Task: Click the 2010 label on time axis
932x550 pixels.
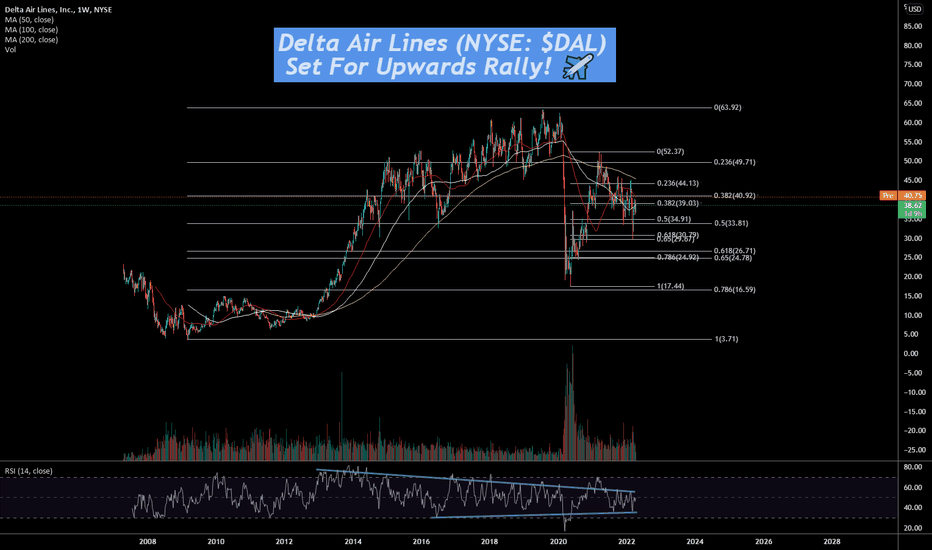Action: 216,542
